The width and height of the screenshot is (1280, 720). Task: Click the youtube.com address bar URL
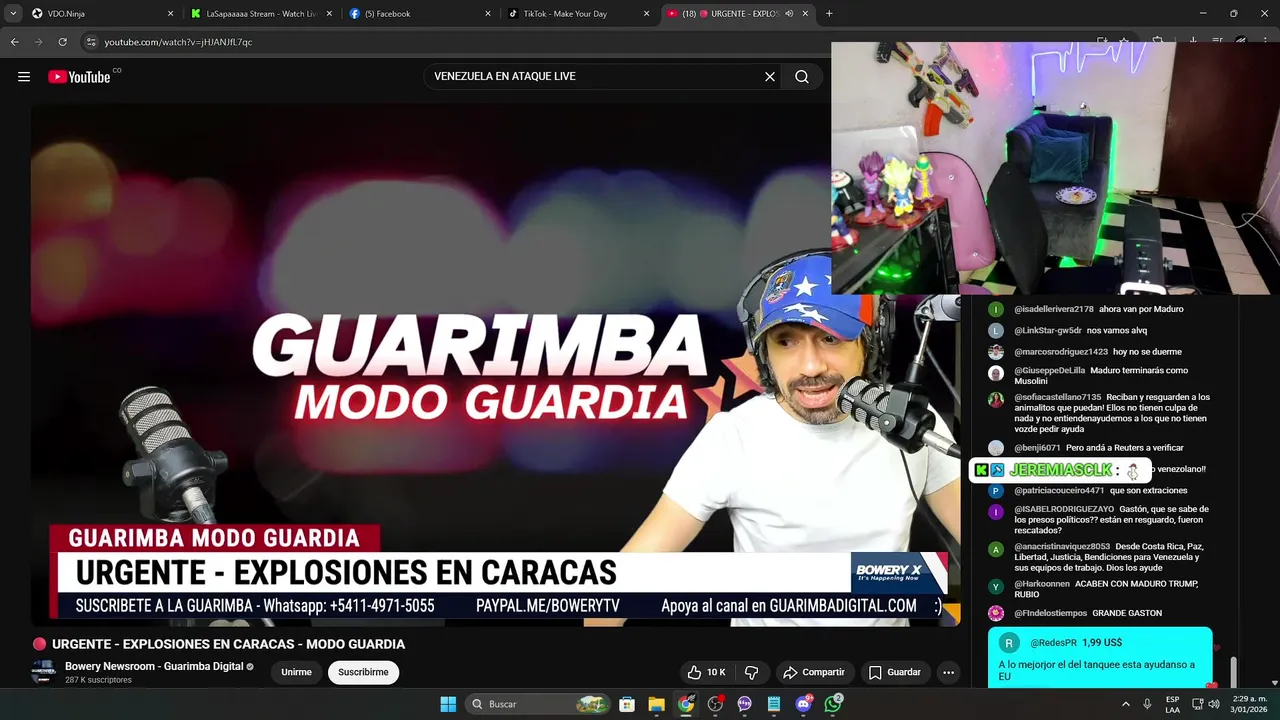coord(178,42)
